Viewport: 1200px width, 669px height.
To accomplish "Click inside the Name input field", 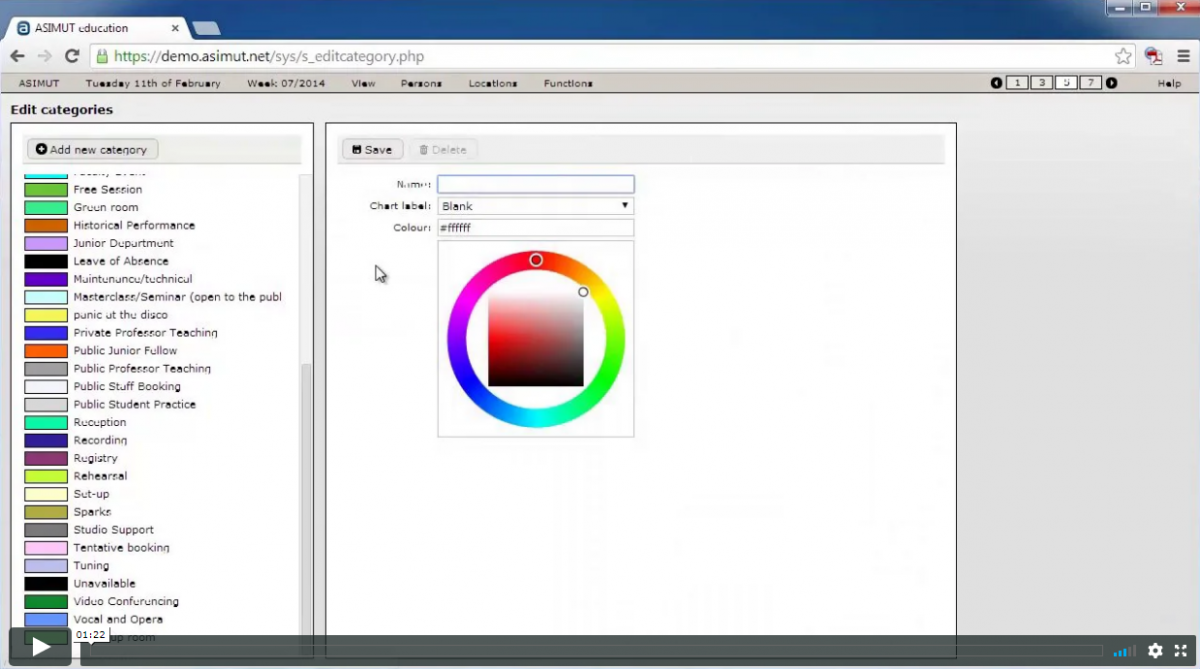I will (x=535, y=184).
